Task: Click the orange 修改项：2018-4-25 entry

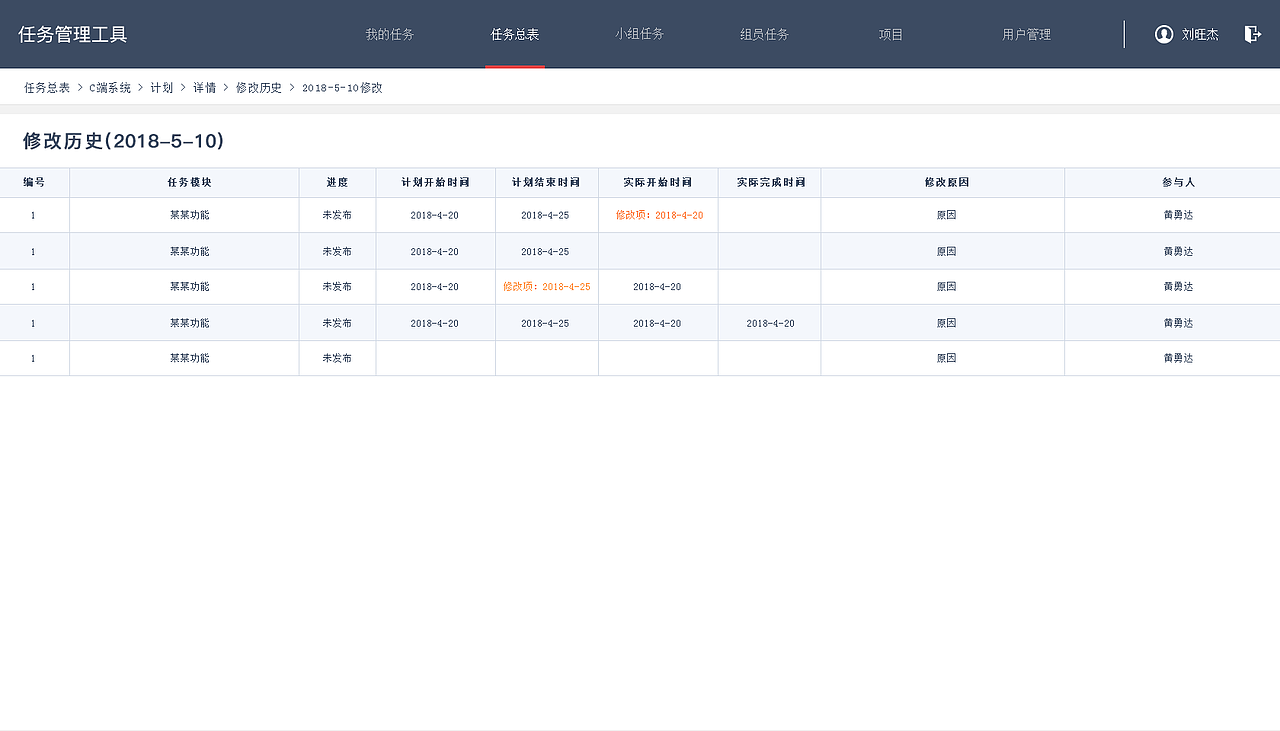Action: [x=546, y=286]
